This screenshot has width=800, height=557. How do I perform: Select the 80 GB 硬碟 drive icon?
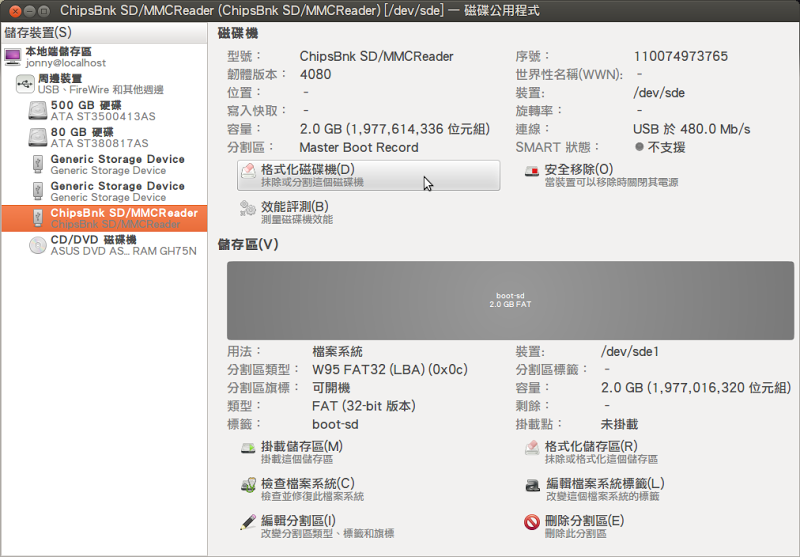[x=38, y=138]
